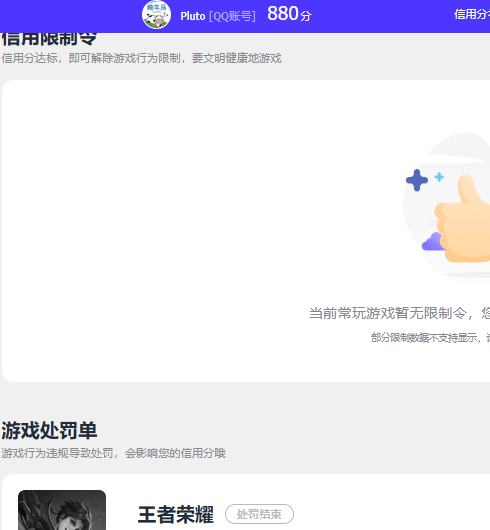View the 880分 credit score
Screen dimensions: 490x530
289,14
